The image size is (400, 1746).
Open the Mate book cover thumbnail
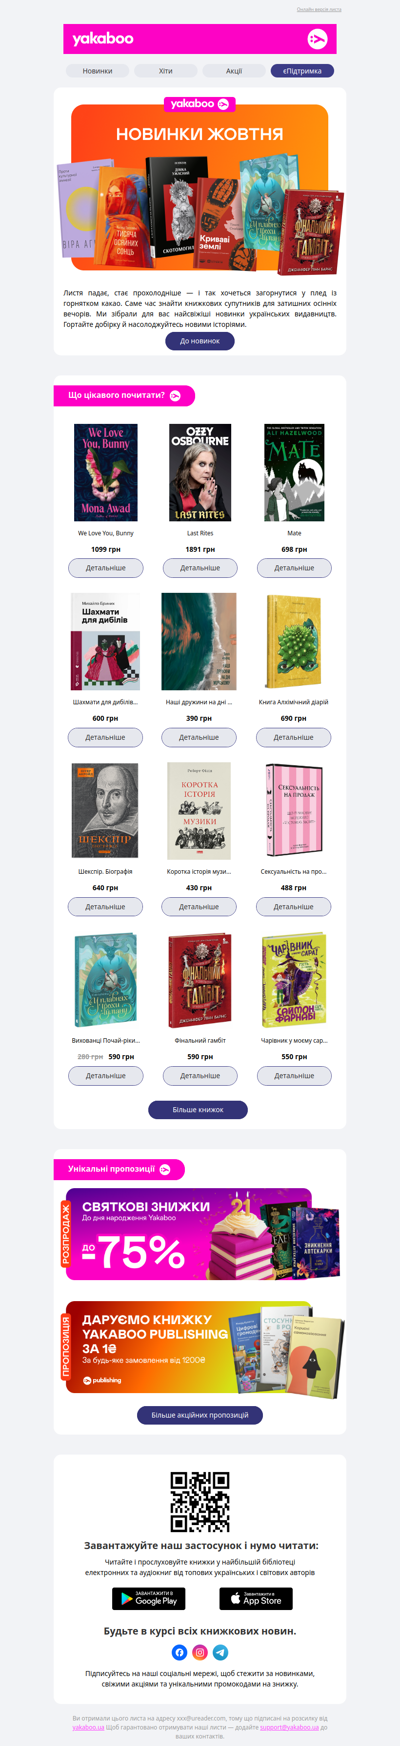pos(294,472)
